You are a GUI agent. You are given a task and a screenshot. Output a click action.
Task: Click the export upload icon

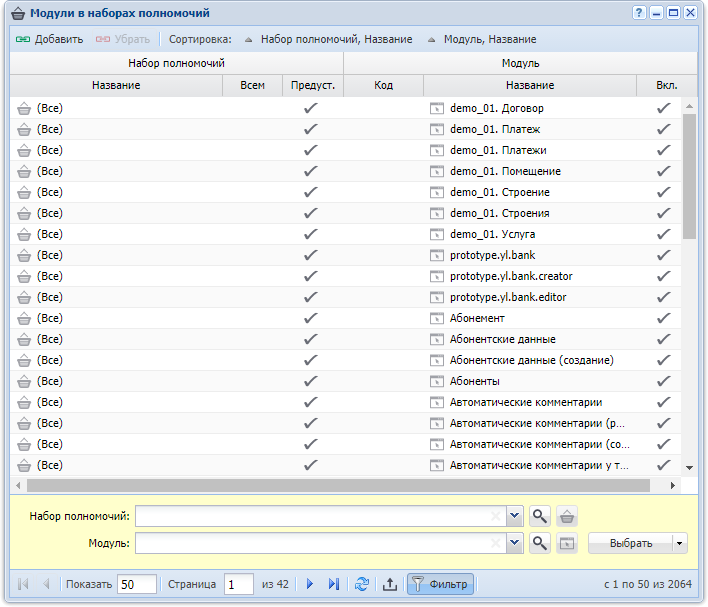click(x=390, y=584)
